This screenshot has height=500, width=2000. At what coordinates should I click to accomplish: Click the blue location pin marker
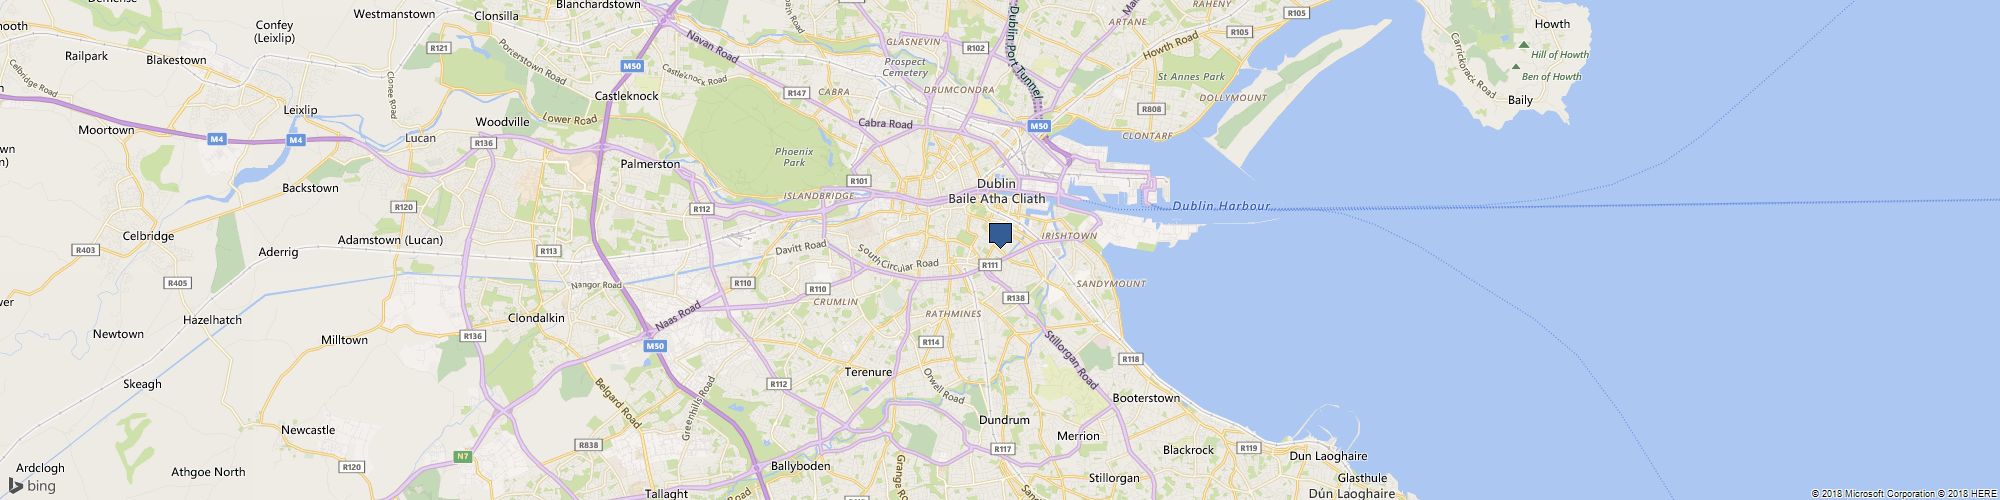1000,235
